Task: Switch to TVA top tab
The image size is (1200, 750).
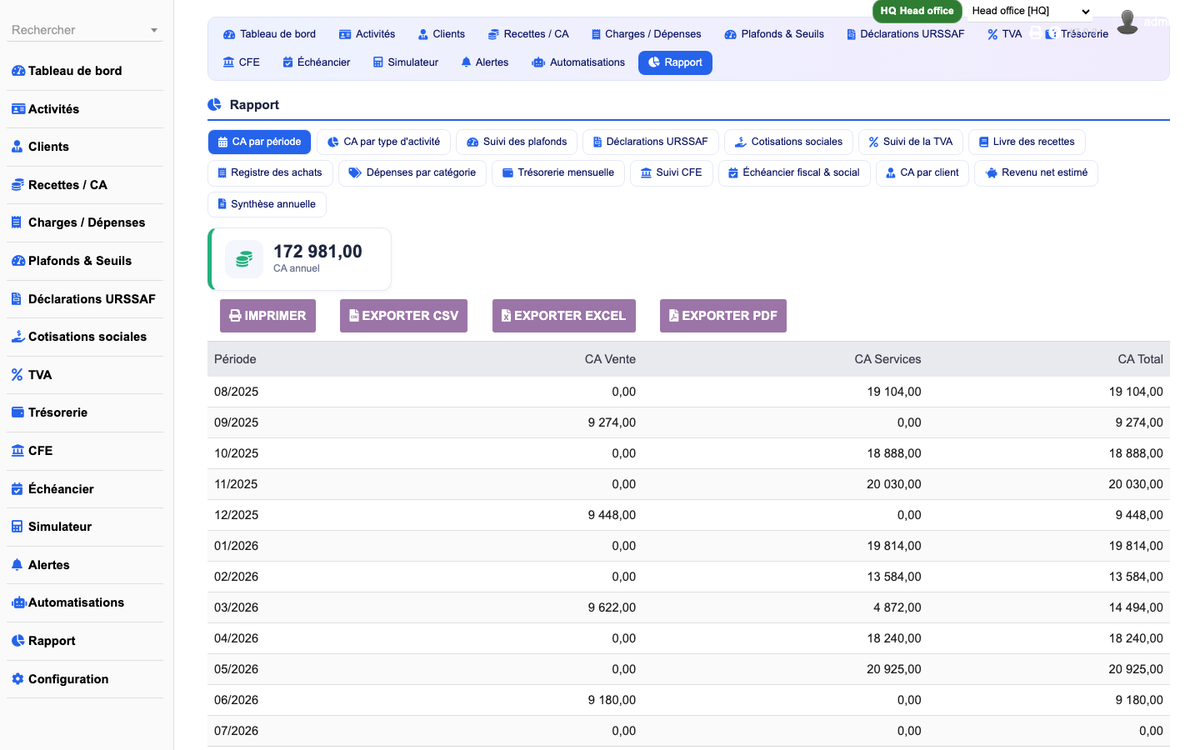Action: tap(1004, 34)
